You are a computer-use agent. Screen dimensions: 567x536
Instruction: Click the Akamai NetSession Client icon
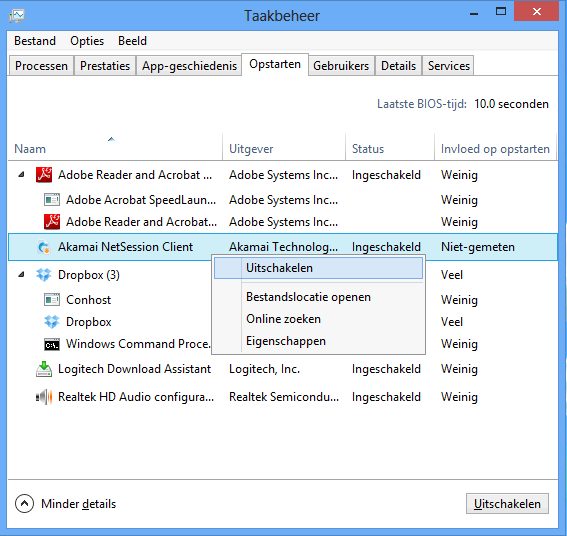[44, 247]
